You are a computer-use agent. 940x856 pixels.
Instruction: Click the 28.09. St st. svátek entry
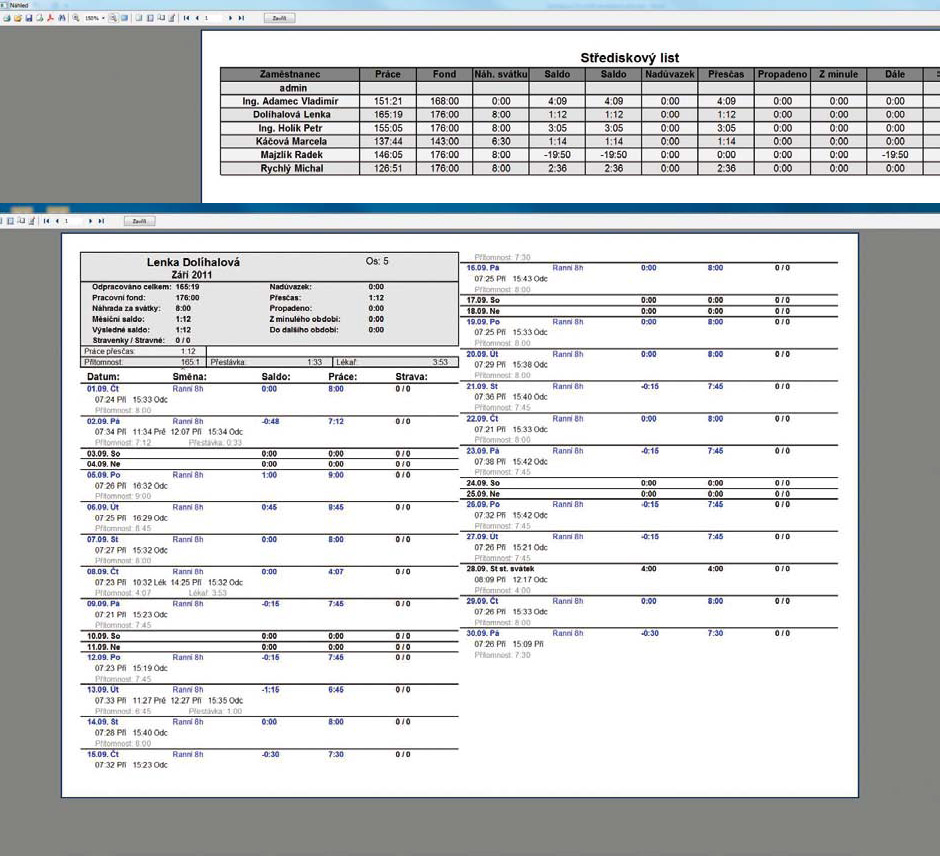(x=500, y=569)
